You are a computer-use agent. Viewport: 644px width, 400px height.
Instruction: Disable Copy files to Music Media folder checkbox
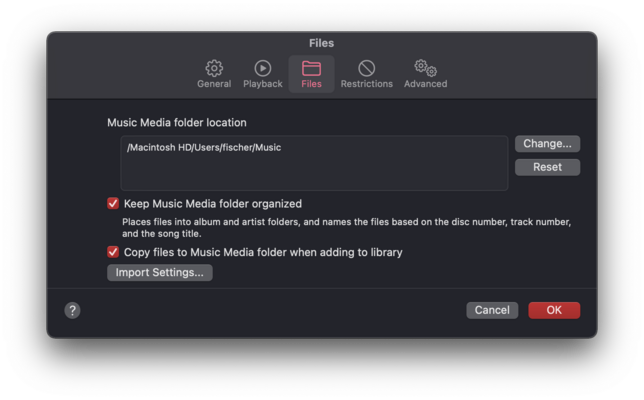[113, 252]
